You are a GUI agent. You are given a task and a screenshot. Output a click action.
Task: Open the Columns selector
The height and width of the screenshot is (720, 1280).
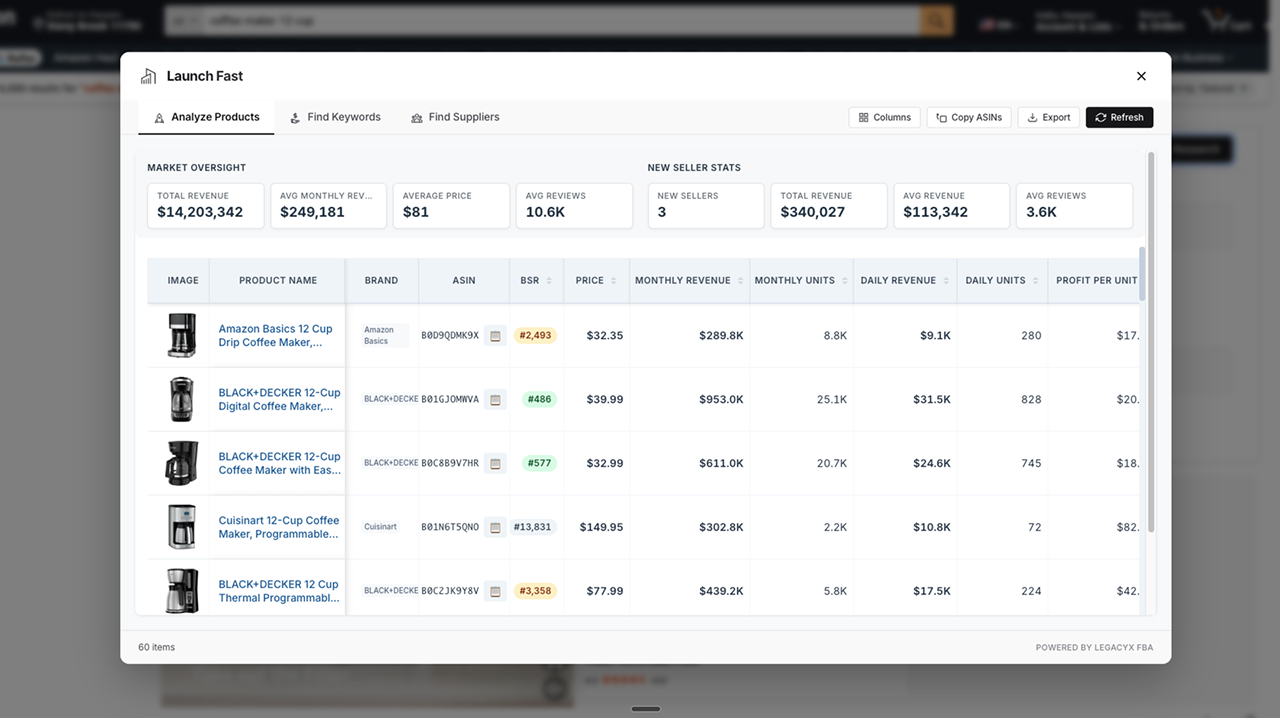[885, 117]
